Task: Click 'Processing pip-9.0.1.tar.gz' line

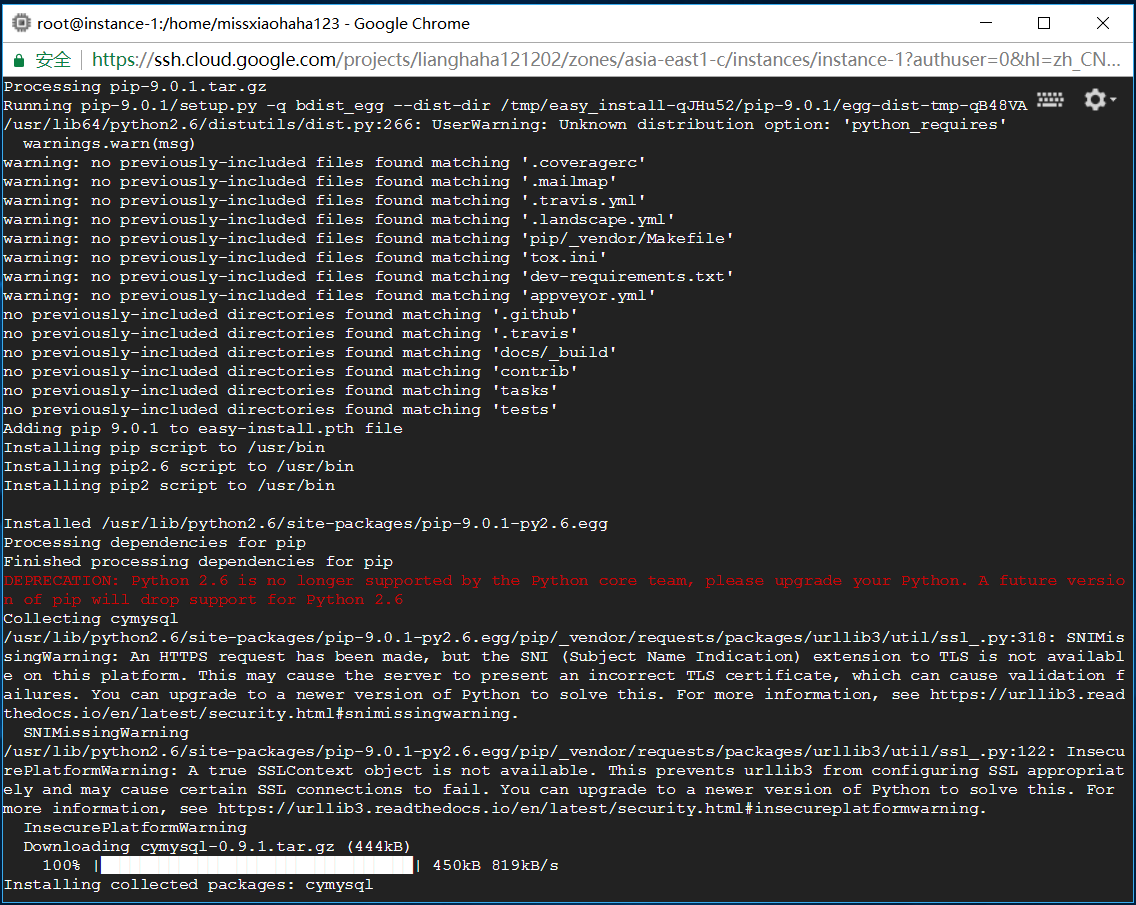Action: point(135,87)
